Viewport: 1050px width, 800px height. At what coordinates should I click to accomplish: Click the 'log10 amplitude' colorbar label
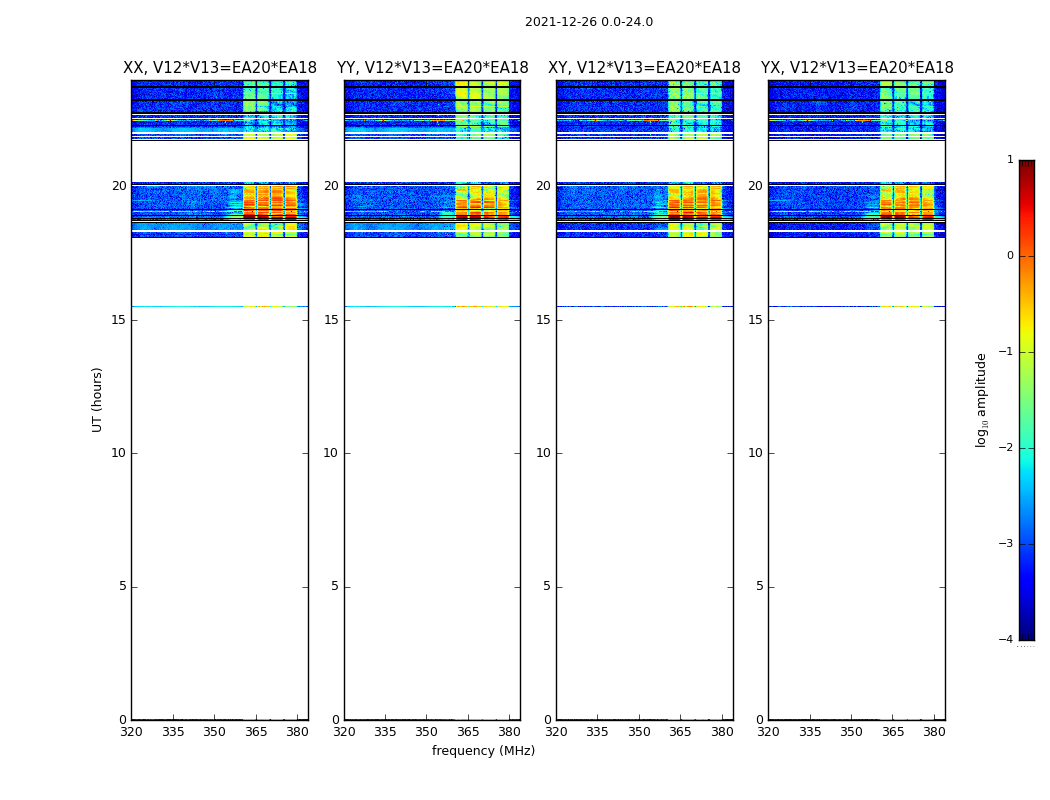982,399
